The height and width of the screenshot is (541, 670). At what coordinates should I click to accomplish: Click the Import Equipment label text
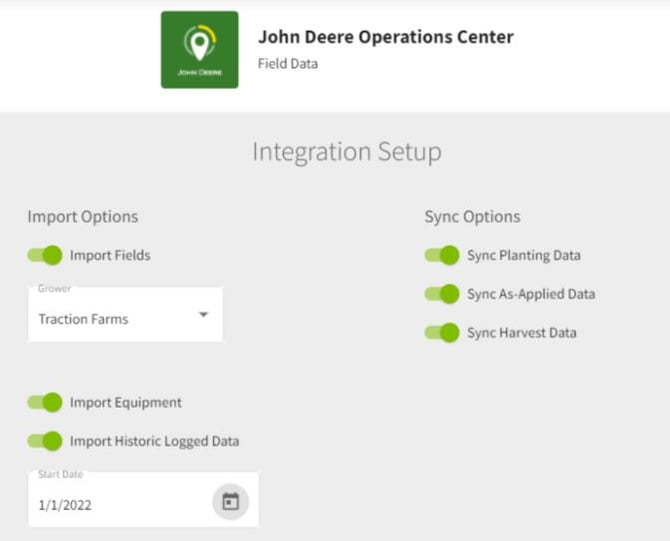click(126, 402)
